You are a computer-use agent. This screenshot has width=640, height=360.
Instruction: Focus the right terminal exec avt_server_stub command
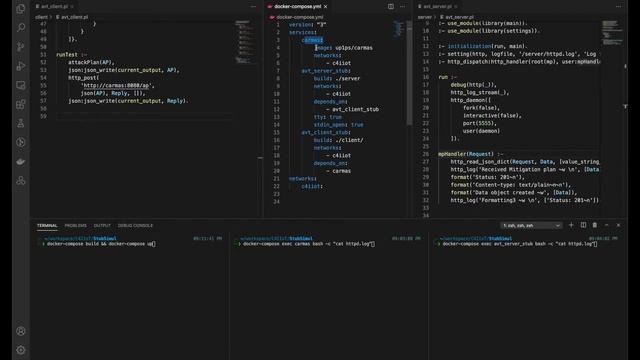click(529, 296)
